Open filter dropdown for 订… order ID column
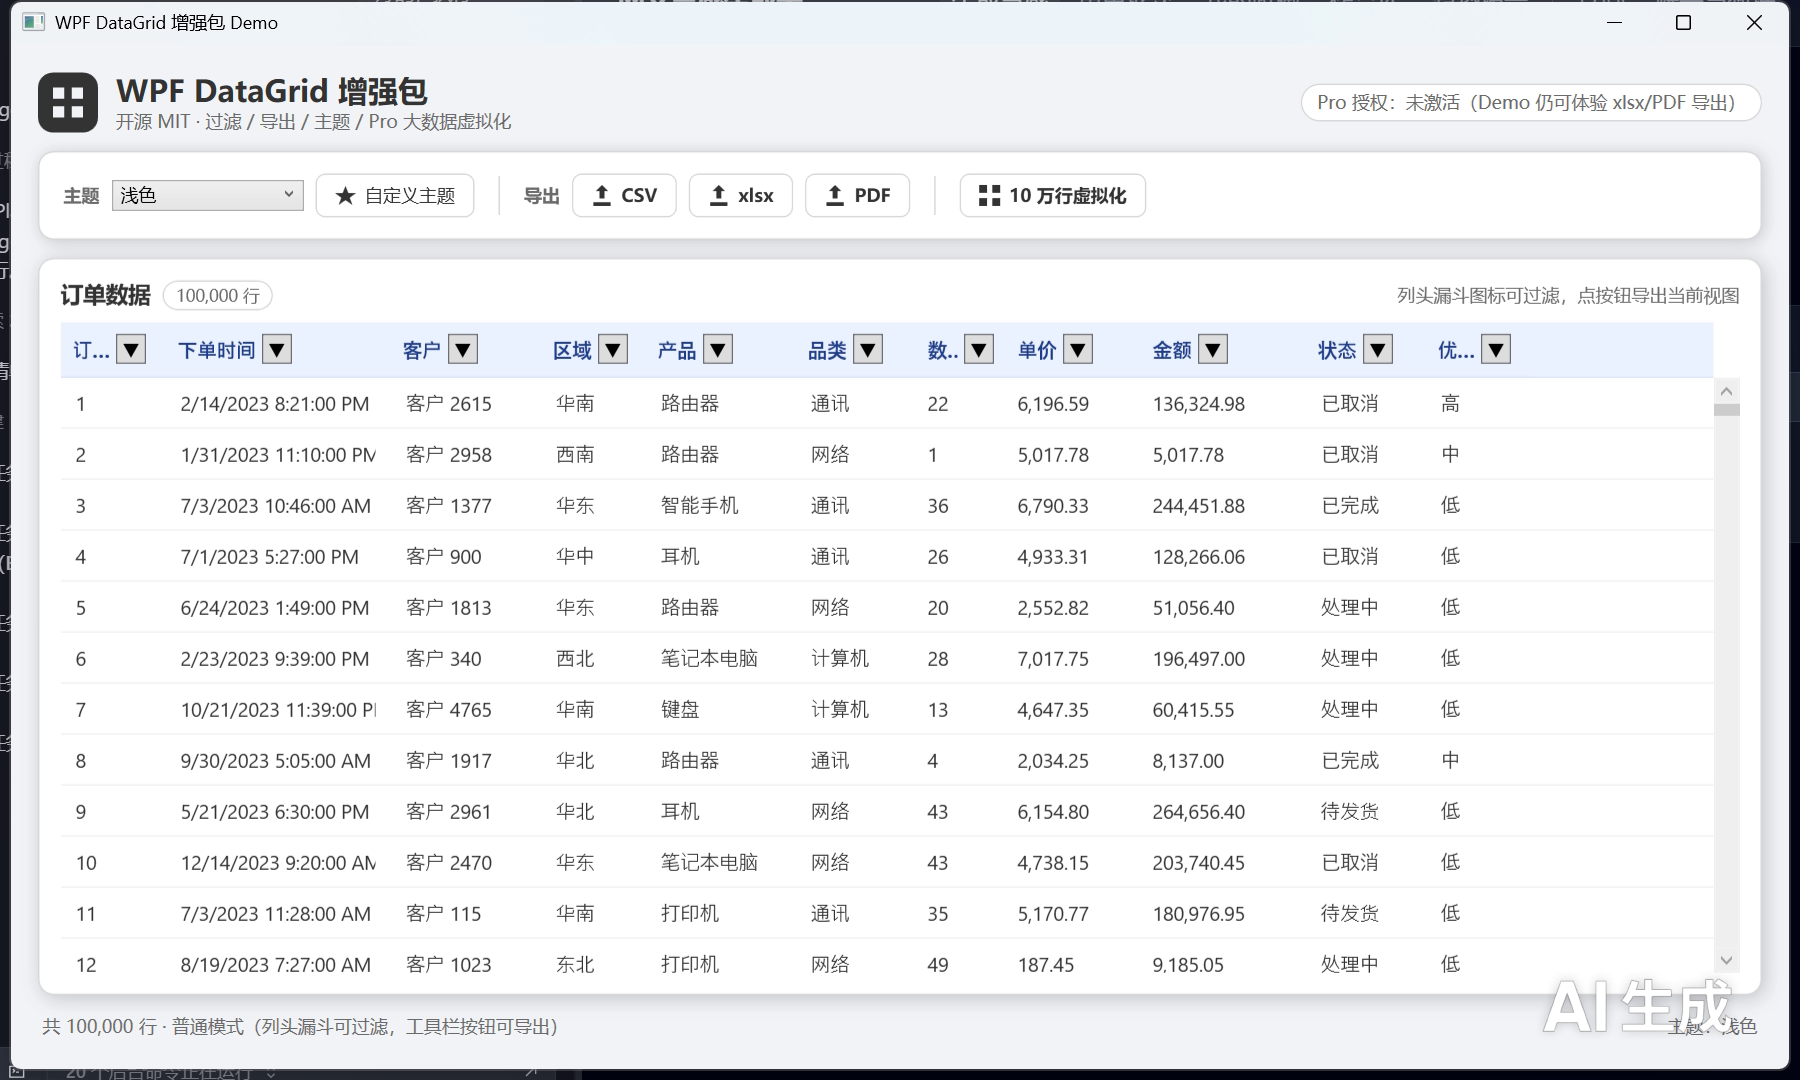Viewport: 1800px width, 1080px height. [x=132, y=350]
